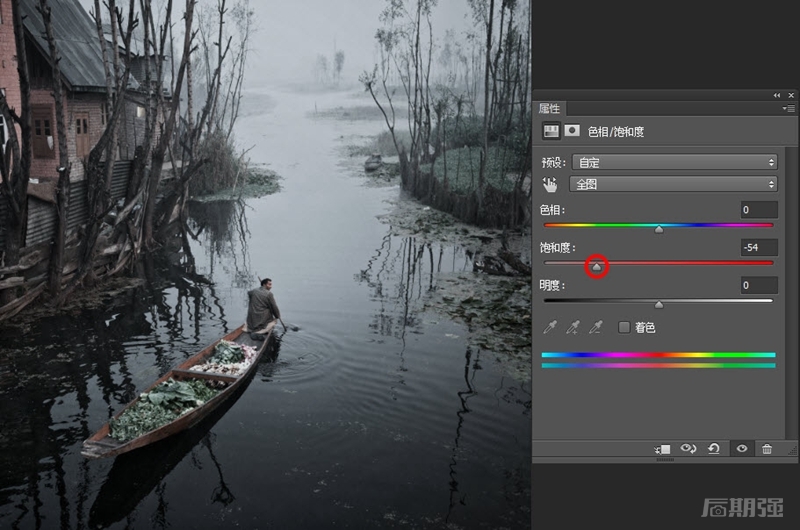Click the man rowing the boat in image
Viewport: 800px width, 530px height.
[262, 306]
